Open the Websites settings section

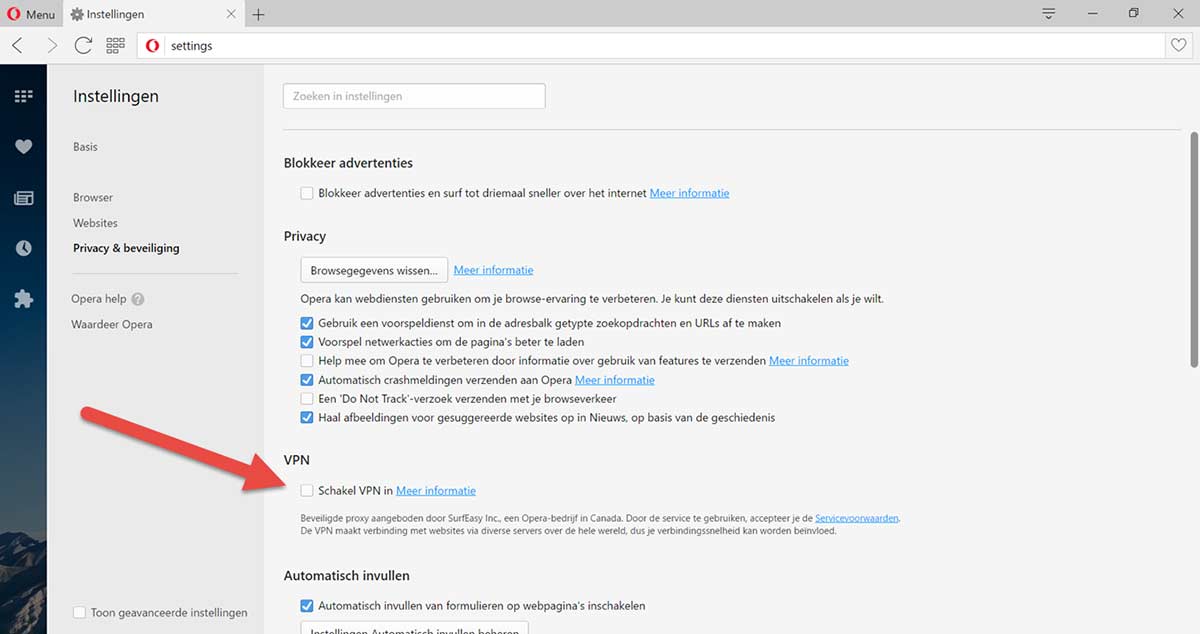pyautogui.click(x=95, y=223)
